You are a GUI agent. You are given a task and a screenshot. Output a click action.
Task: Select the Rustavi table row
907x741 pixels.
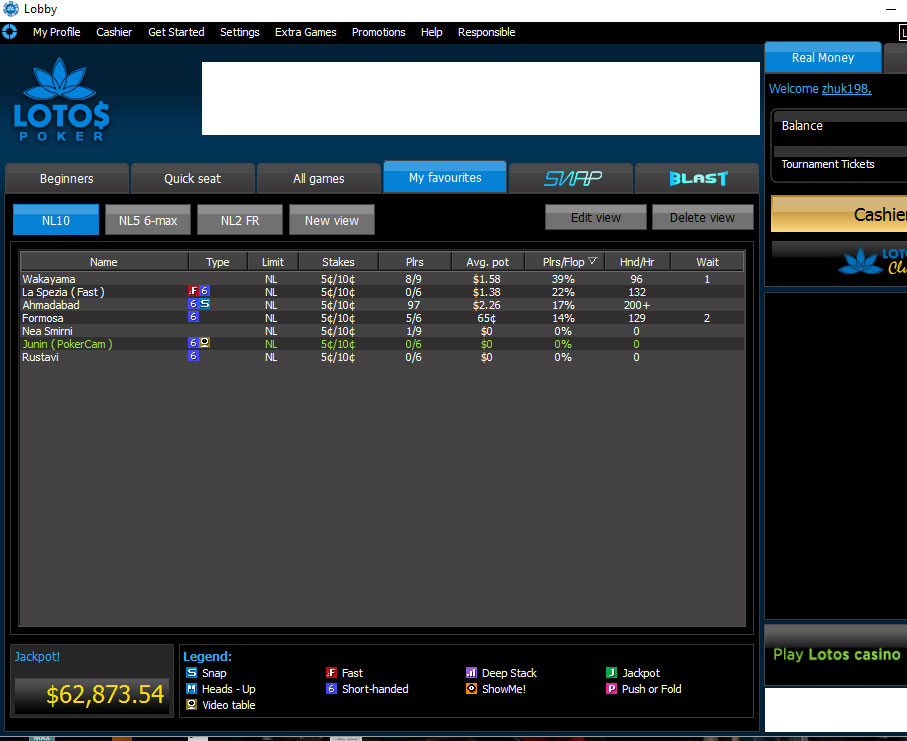click(382, 357)
